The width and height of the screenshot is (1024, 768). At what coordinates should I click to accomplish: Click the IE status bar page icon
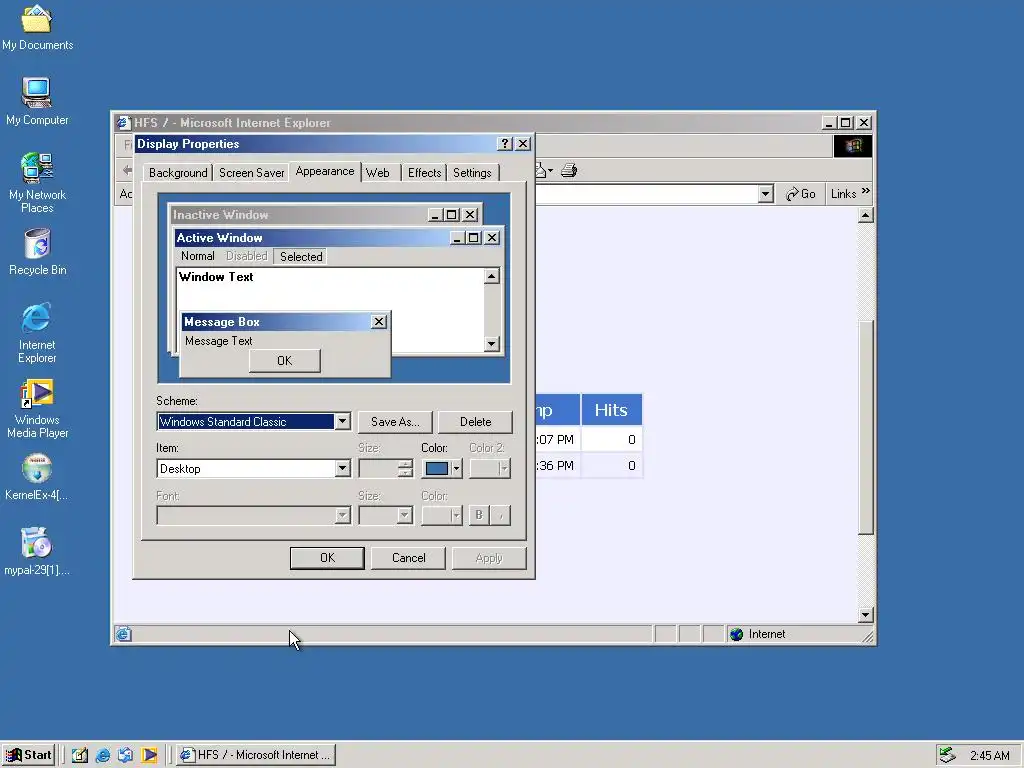(x=123, y=634)
